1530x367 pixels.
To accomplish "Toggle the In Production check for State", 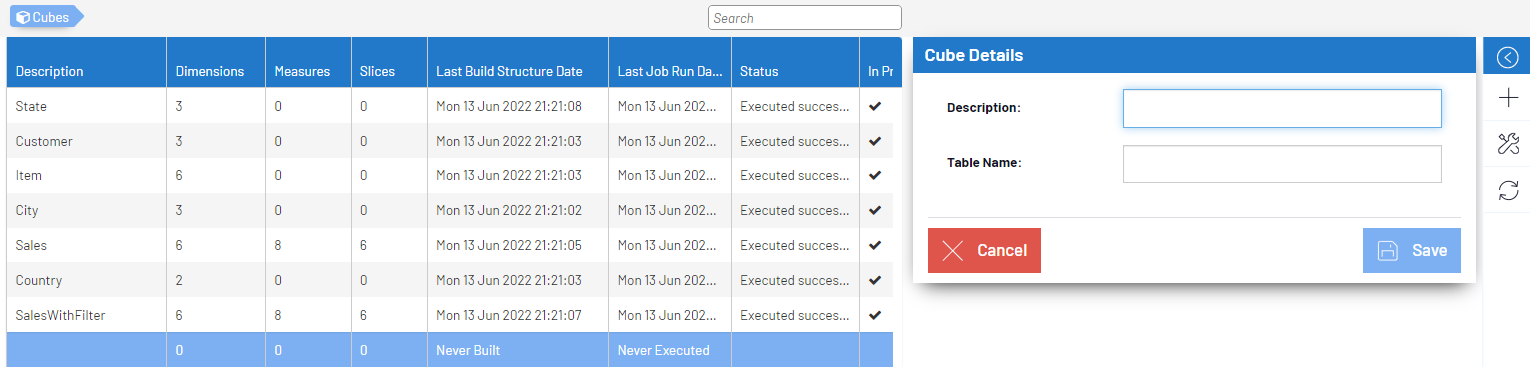I will [x=875, y=106].
